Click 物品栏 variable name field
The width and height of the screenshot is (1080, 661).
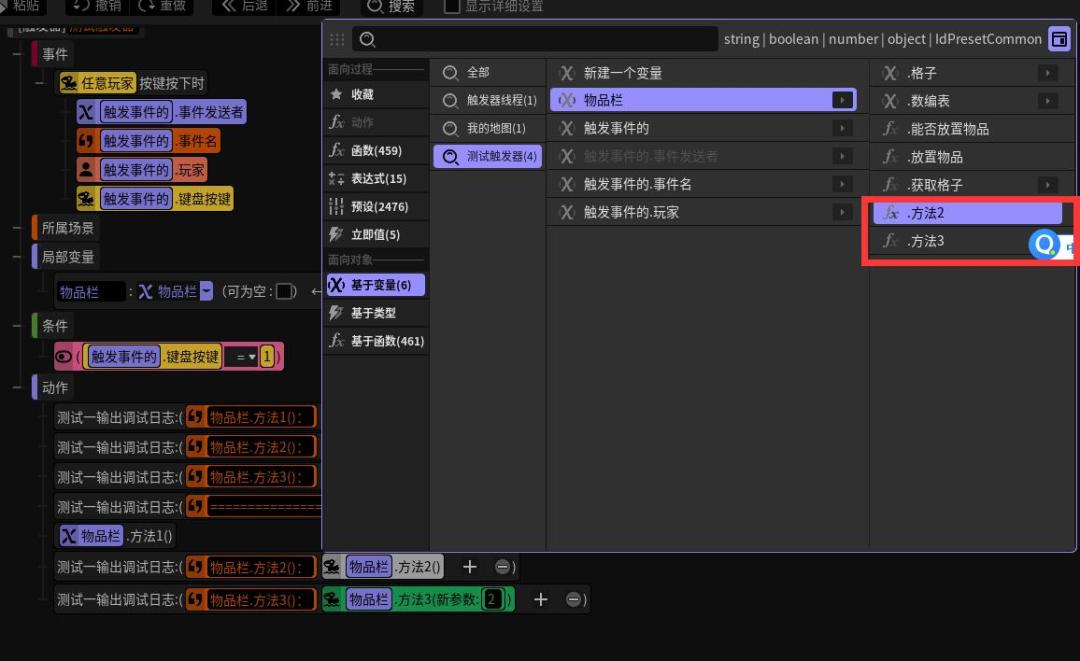(91, 292)
